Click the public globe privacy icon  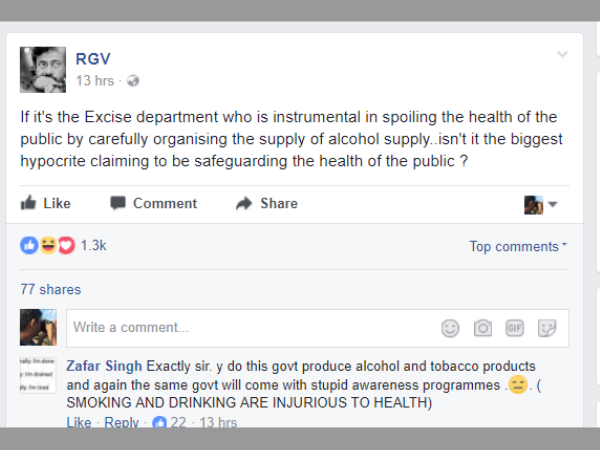click(x=133, y=81)
